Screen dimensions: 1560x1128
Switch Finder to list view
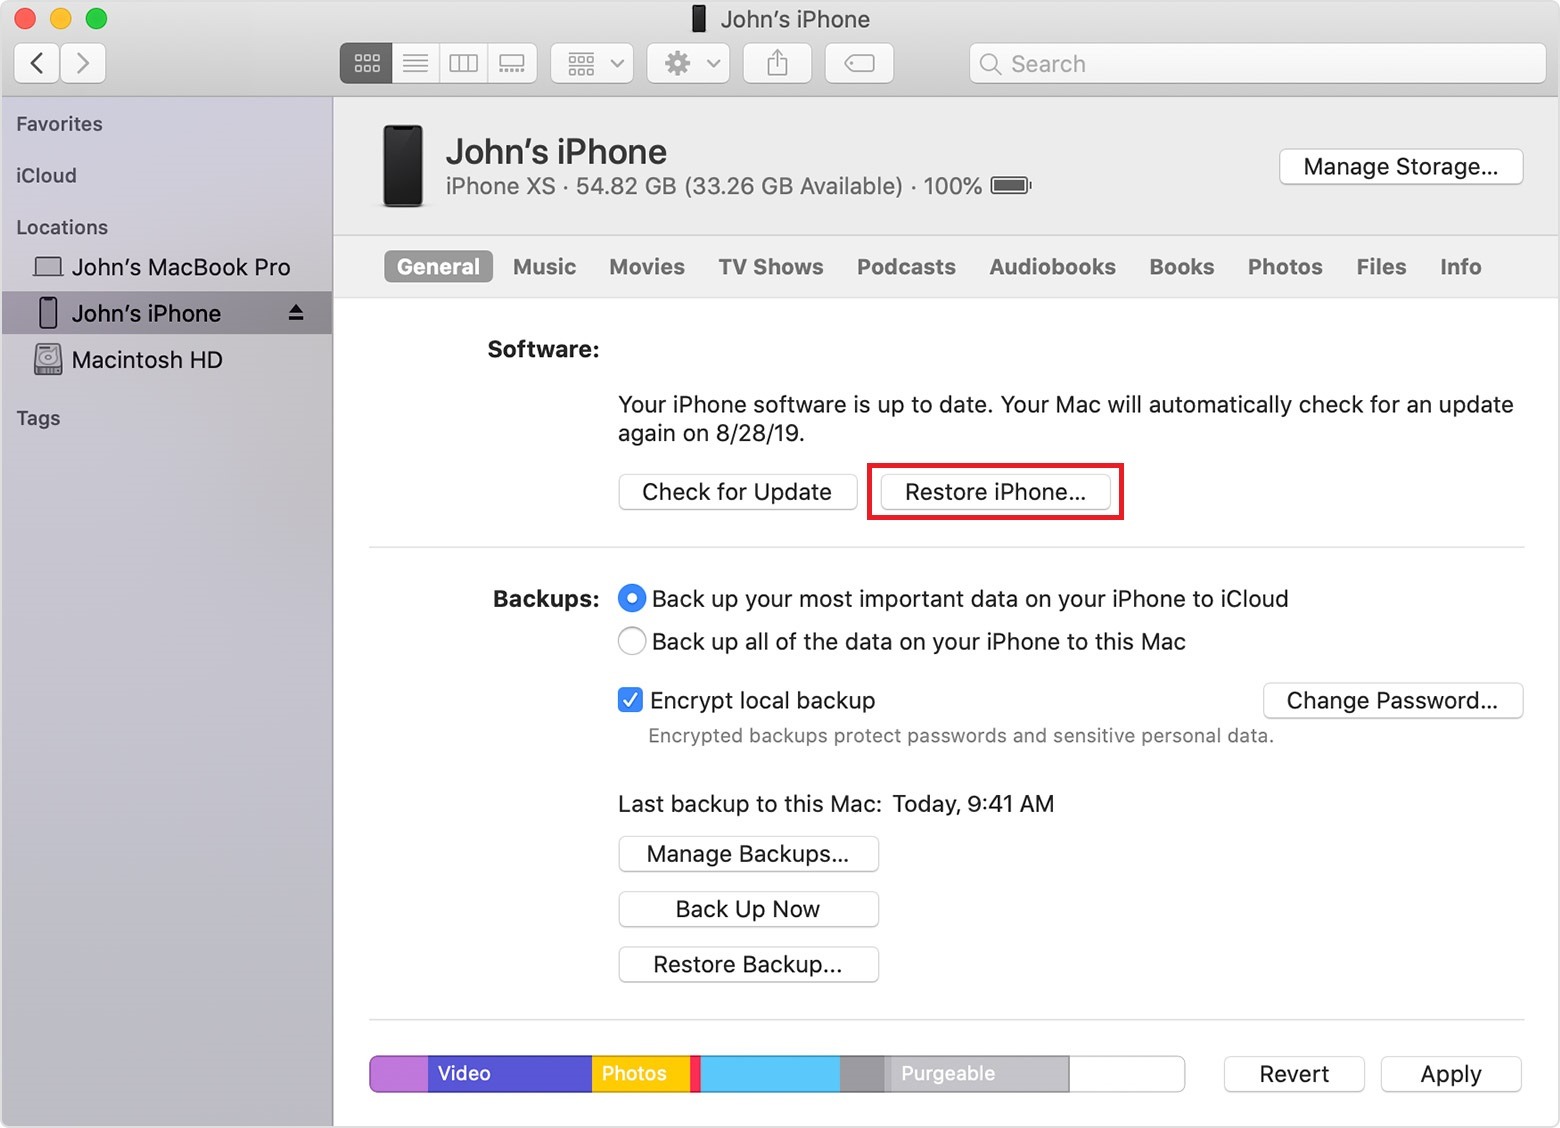point(415,64)
